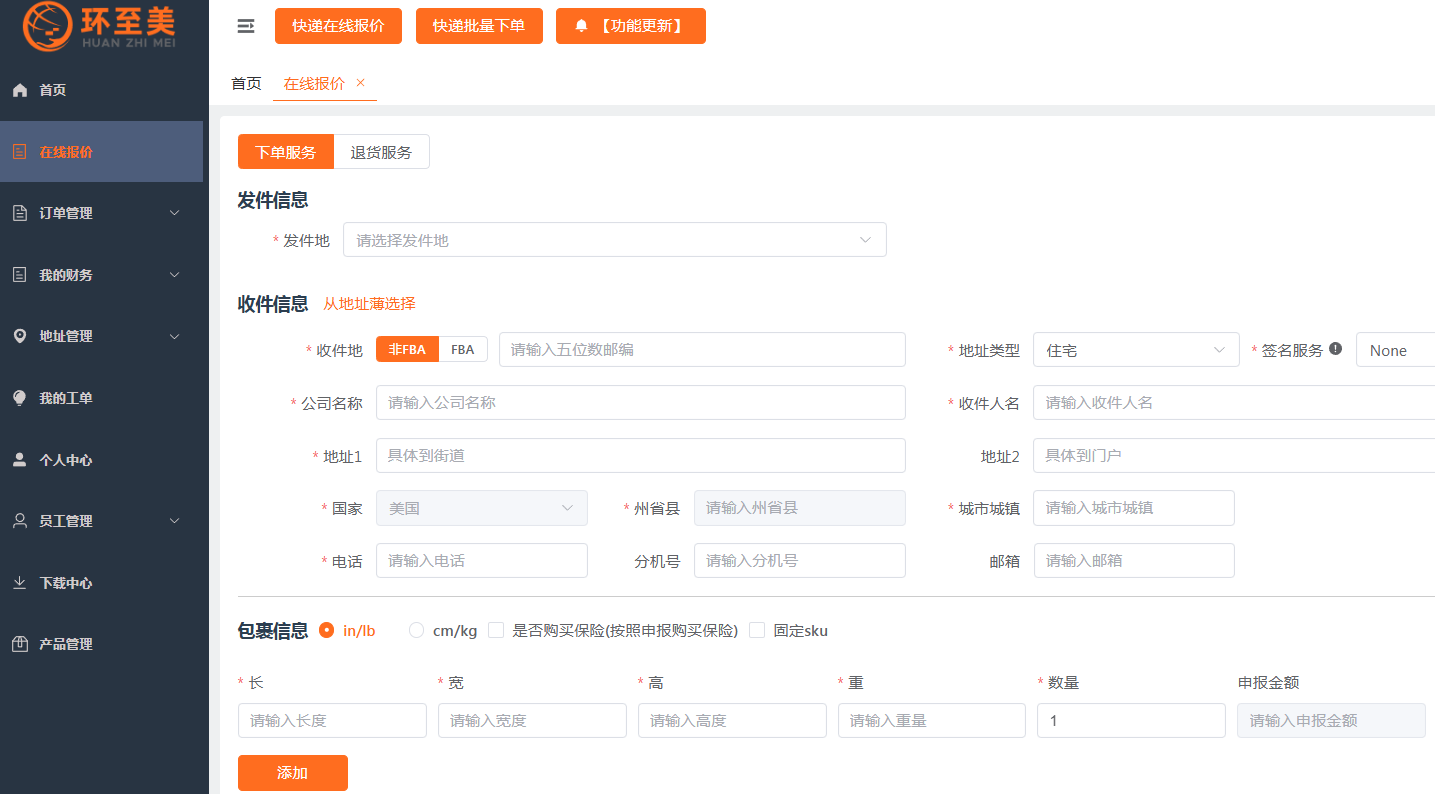Click the hamburger menu collapse icon
Viewport: 1435px width, 794px height.
245,26
